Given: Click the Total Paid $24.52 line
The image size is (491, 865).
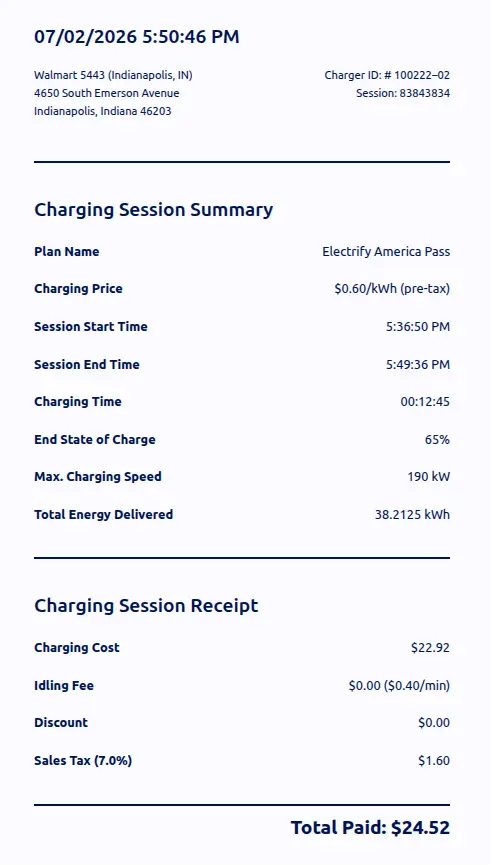Looking at the screenshot, I should click(x=370, y=827).
